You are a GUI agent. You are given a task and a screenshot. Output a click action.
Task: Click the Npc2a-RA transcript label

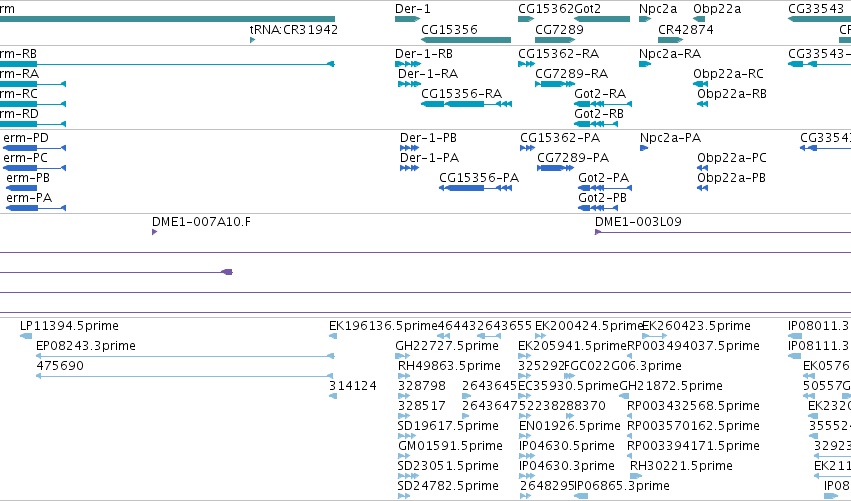tap(670, 54)
